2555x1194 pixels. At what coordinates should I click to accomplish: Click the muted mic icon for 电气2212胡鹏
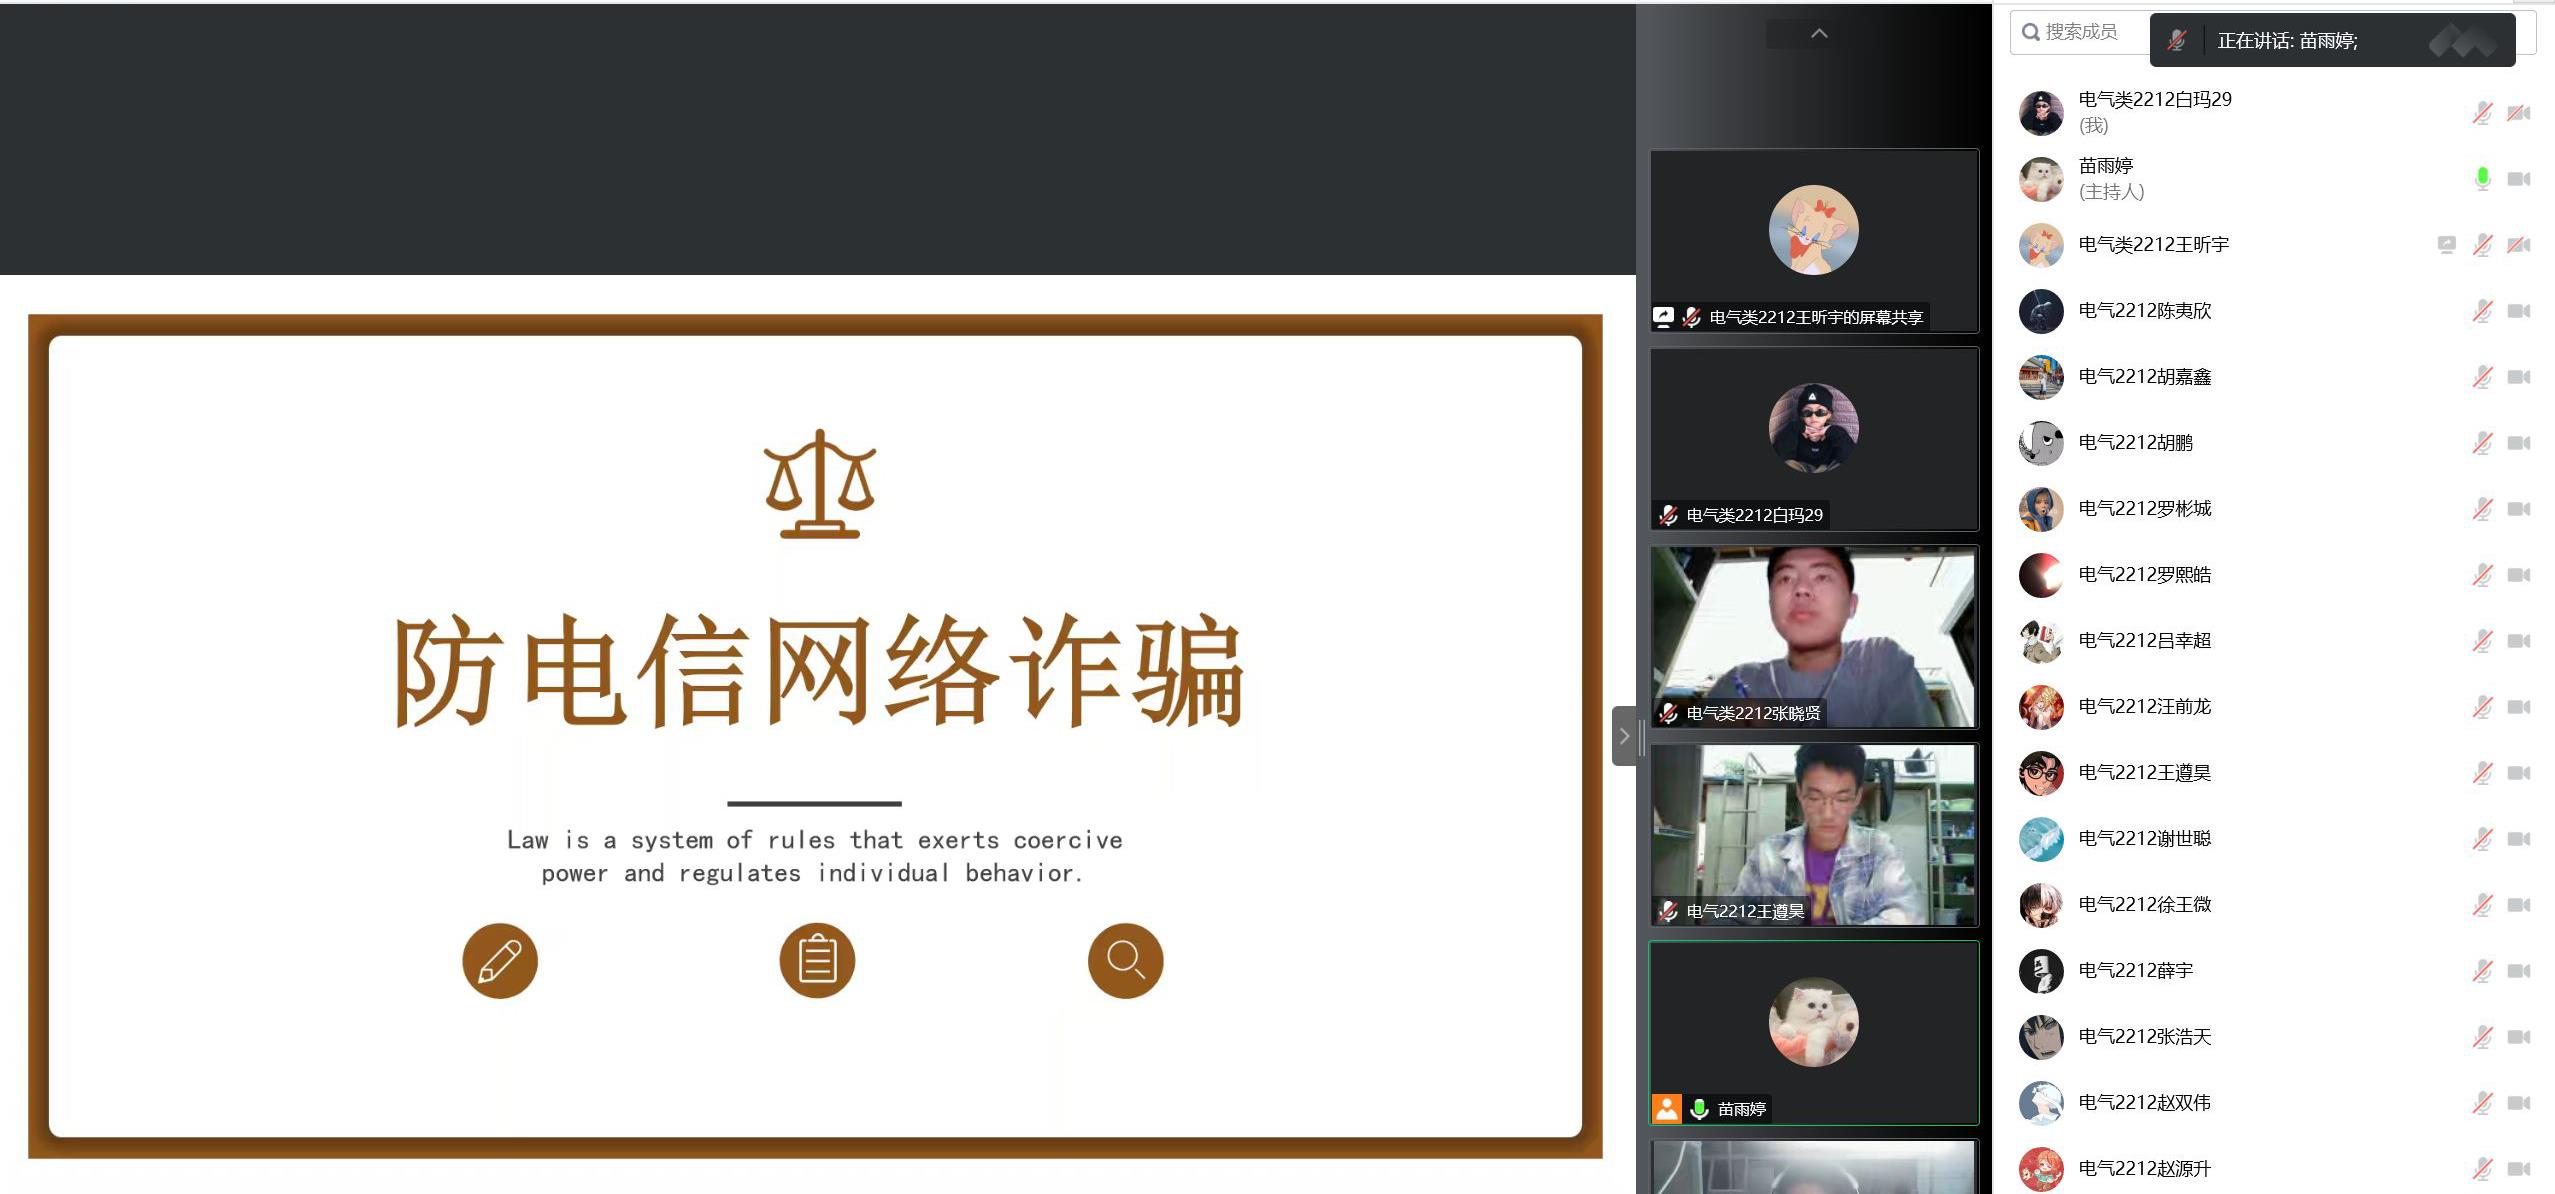[2482, 443]
